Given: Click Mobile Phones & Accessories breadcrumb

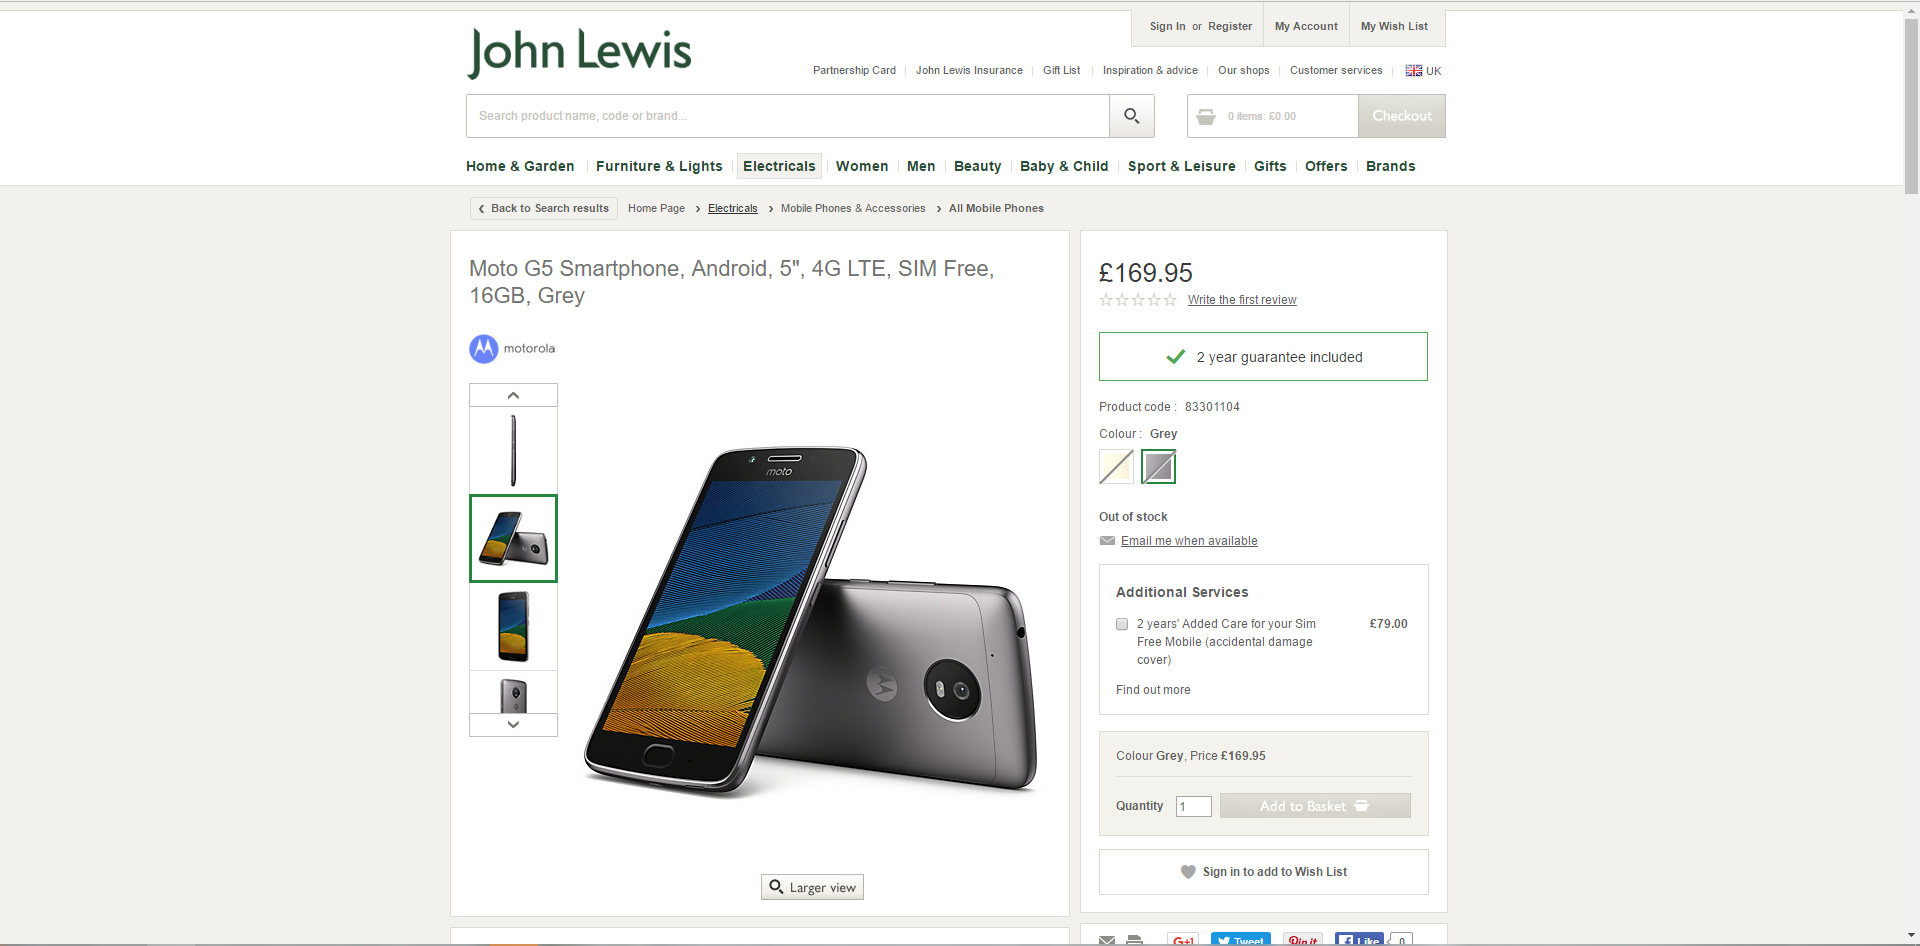Looking at the screenshot, I should tap(853, 208).
